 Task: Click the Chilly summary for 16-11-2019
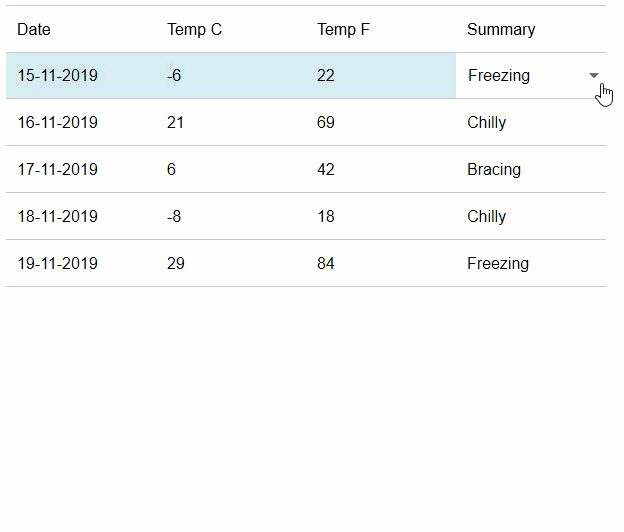pos(486,123)
